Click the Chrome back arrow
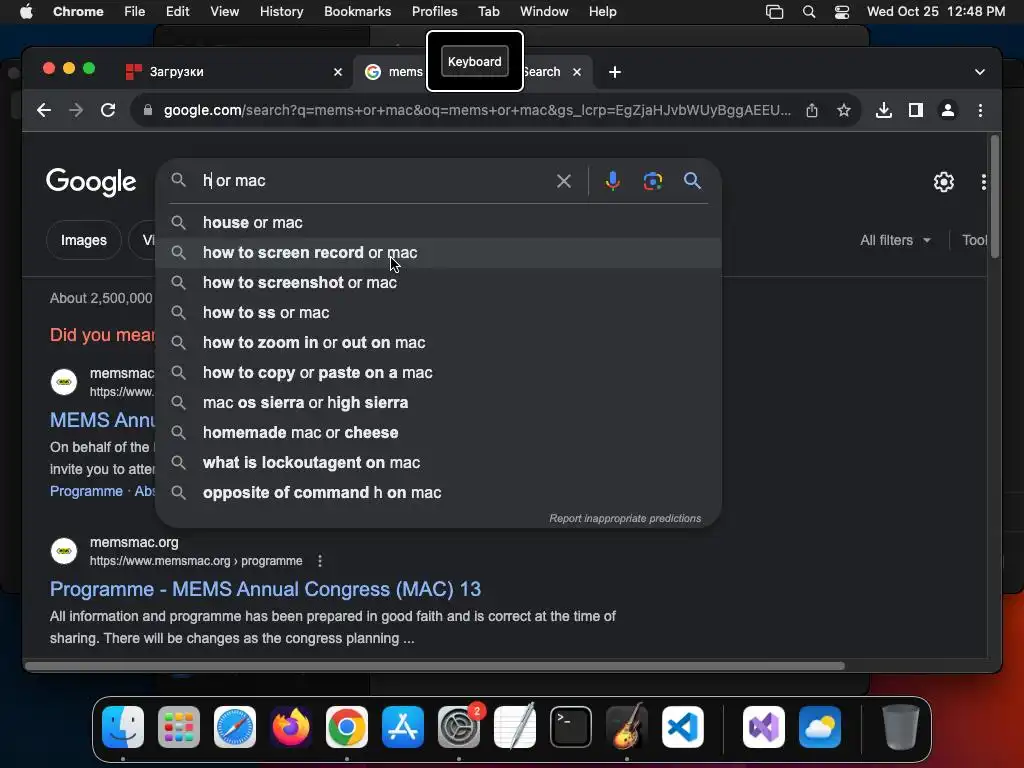 [44, 110]
